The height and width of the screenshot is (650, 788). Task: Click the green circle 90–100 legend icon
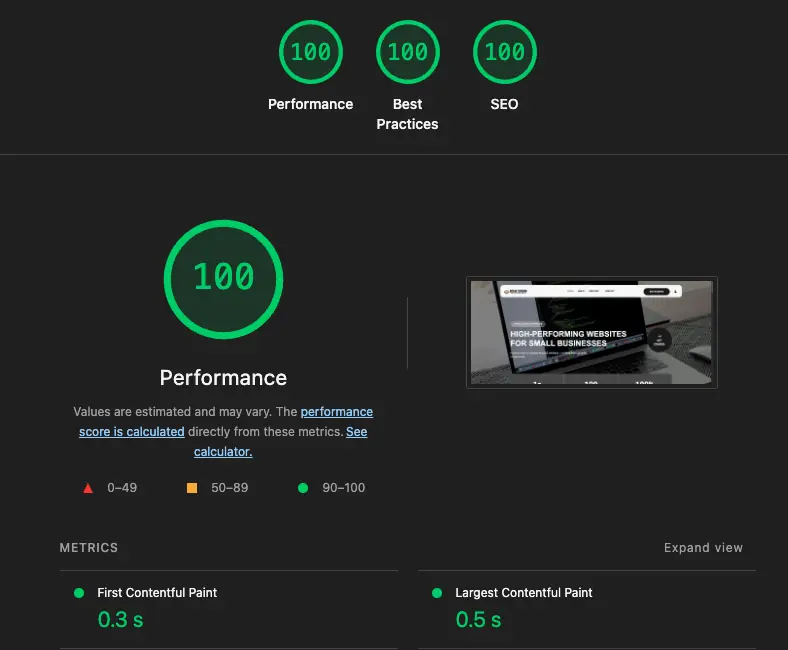tap(302, 488)
